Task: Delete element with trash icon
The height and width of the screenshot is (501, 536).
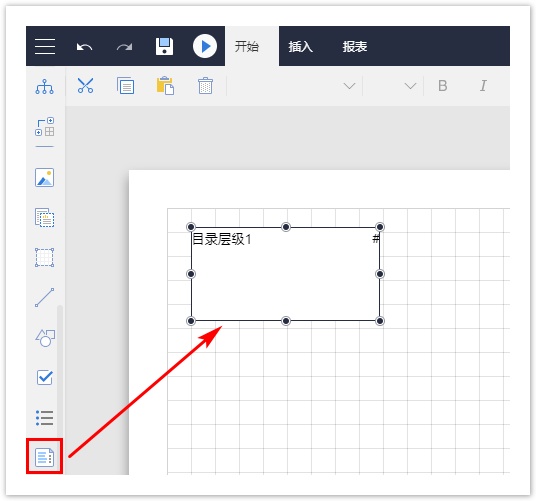Action: [205, 85]
